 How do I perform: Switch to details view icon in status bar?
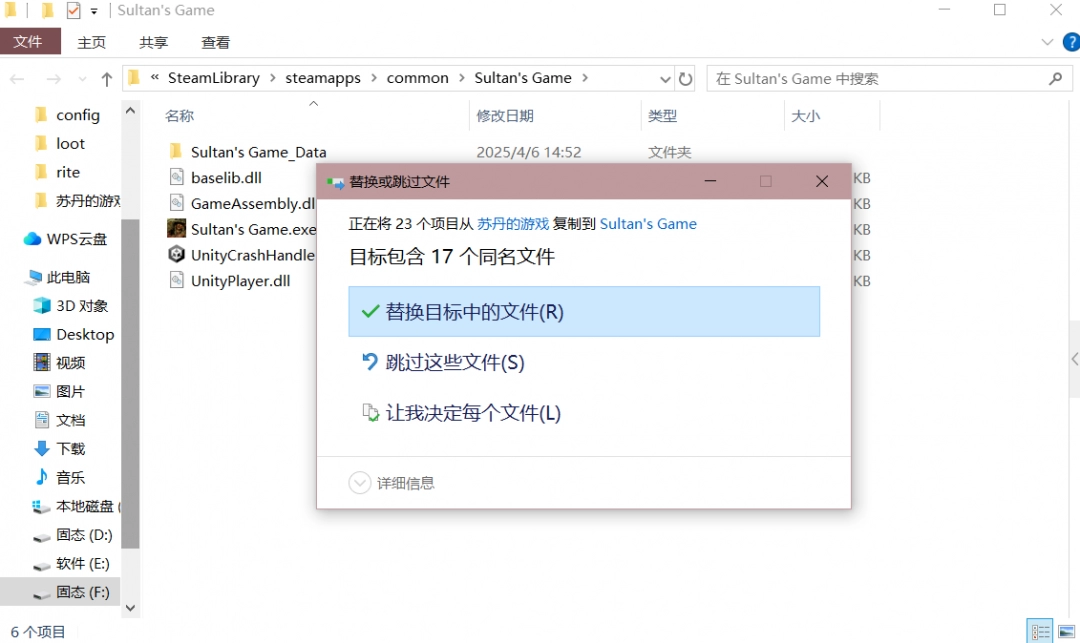[x=1041, y=632]
